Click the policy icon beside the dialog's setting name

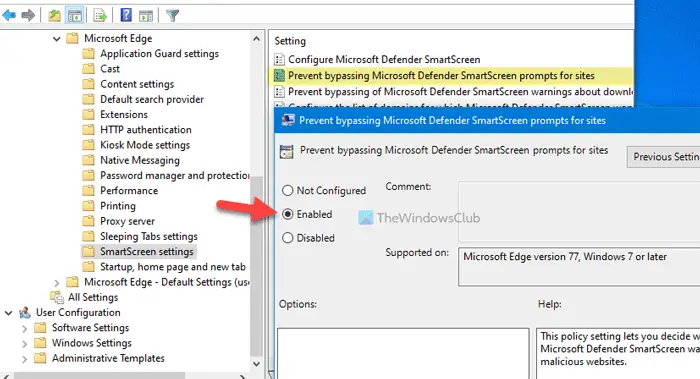tap(286, 151)
